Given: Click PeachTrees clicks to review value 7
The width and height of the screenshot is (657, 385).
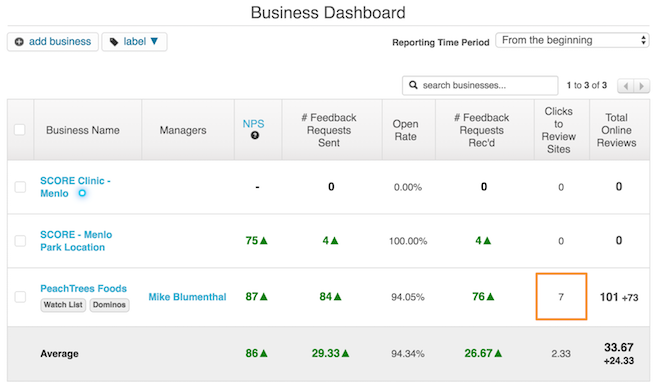Looking at the screenshot, I should point(561,297).
